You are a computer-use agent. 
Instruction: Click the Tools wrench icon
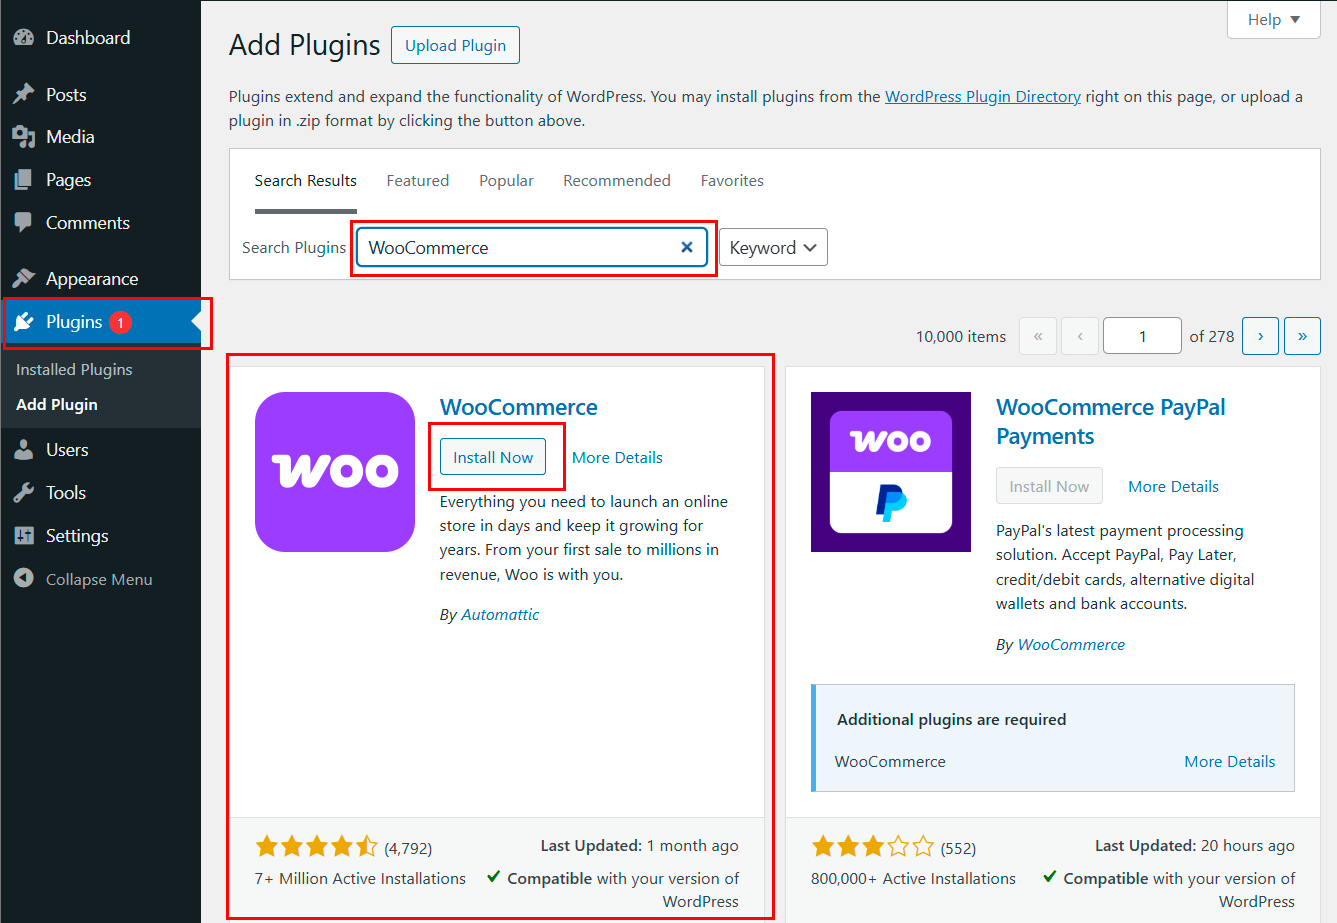pos(24,493)
